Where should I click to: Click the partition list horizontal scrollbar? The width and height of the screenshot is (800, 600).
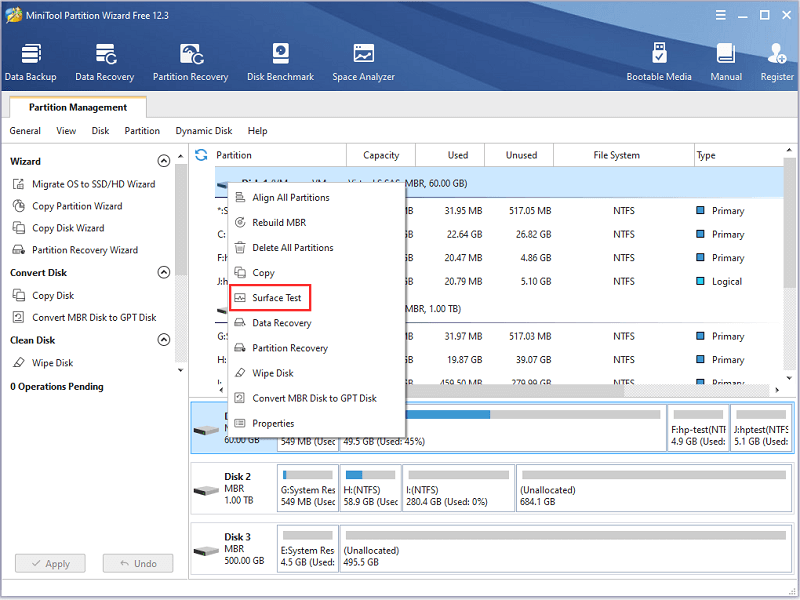coord(513,390)
